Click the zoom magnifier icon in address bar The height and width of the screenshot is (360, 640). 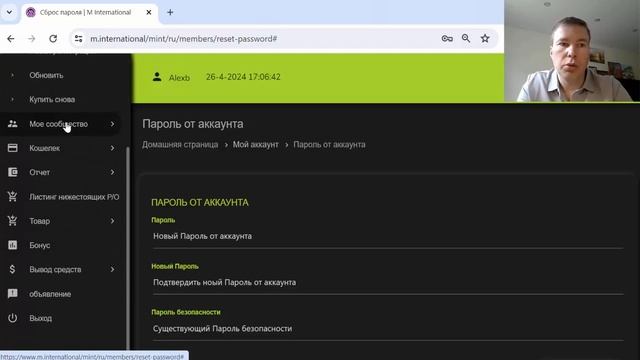click(x=466, y=39)
